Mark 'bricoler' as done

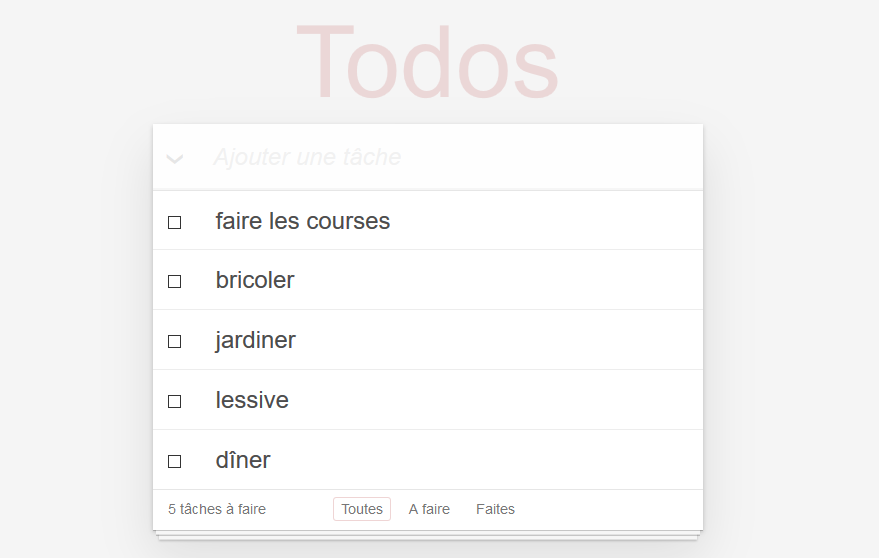click(174, 282)
